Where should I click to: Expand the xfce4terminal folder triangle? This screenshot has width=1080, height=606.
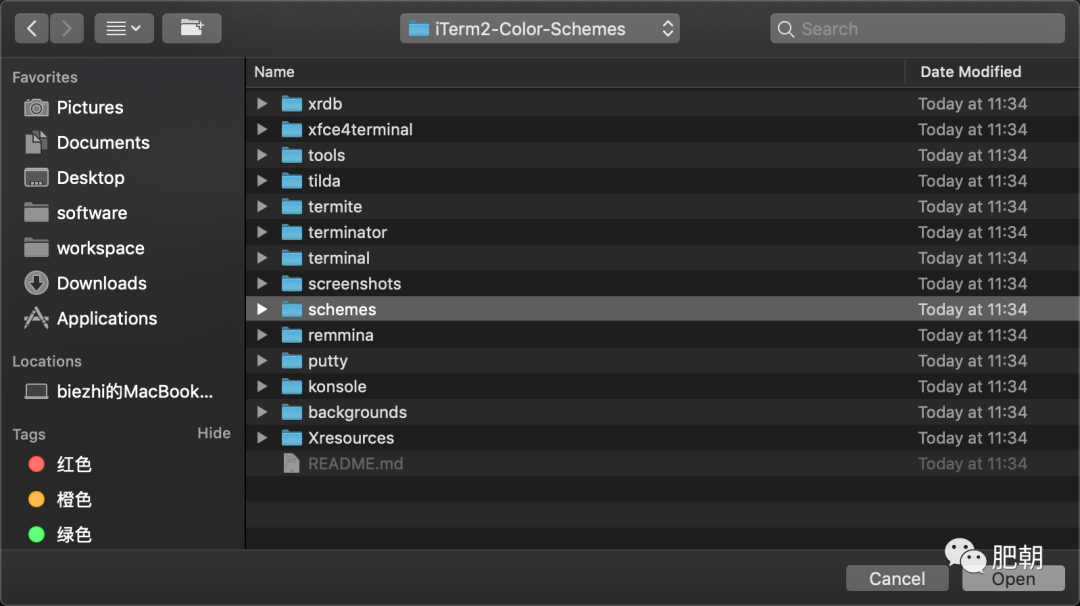tap(262, 129)
